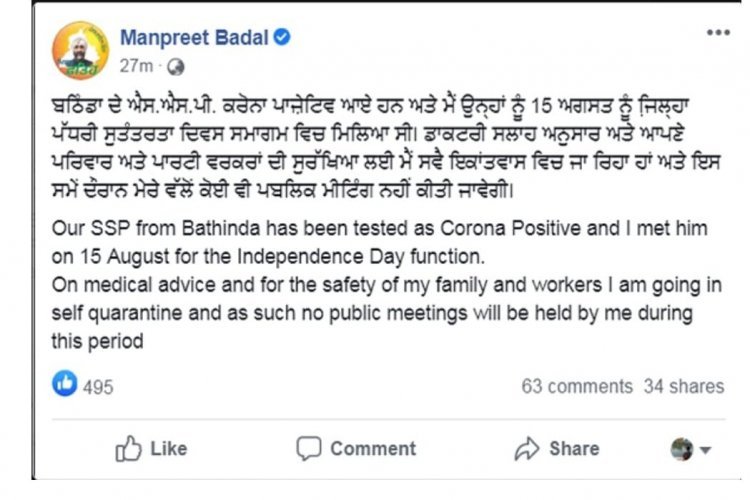
Task: Click the blue verified badge icon
Action: tap(283, 39)
